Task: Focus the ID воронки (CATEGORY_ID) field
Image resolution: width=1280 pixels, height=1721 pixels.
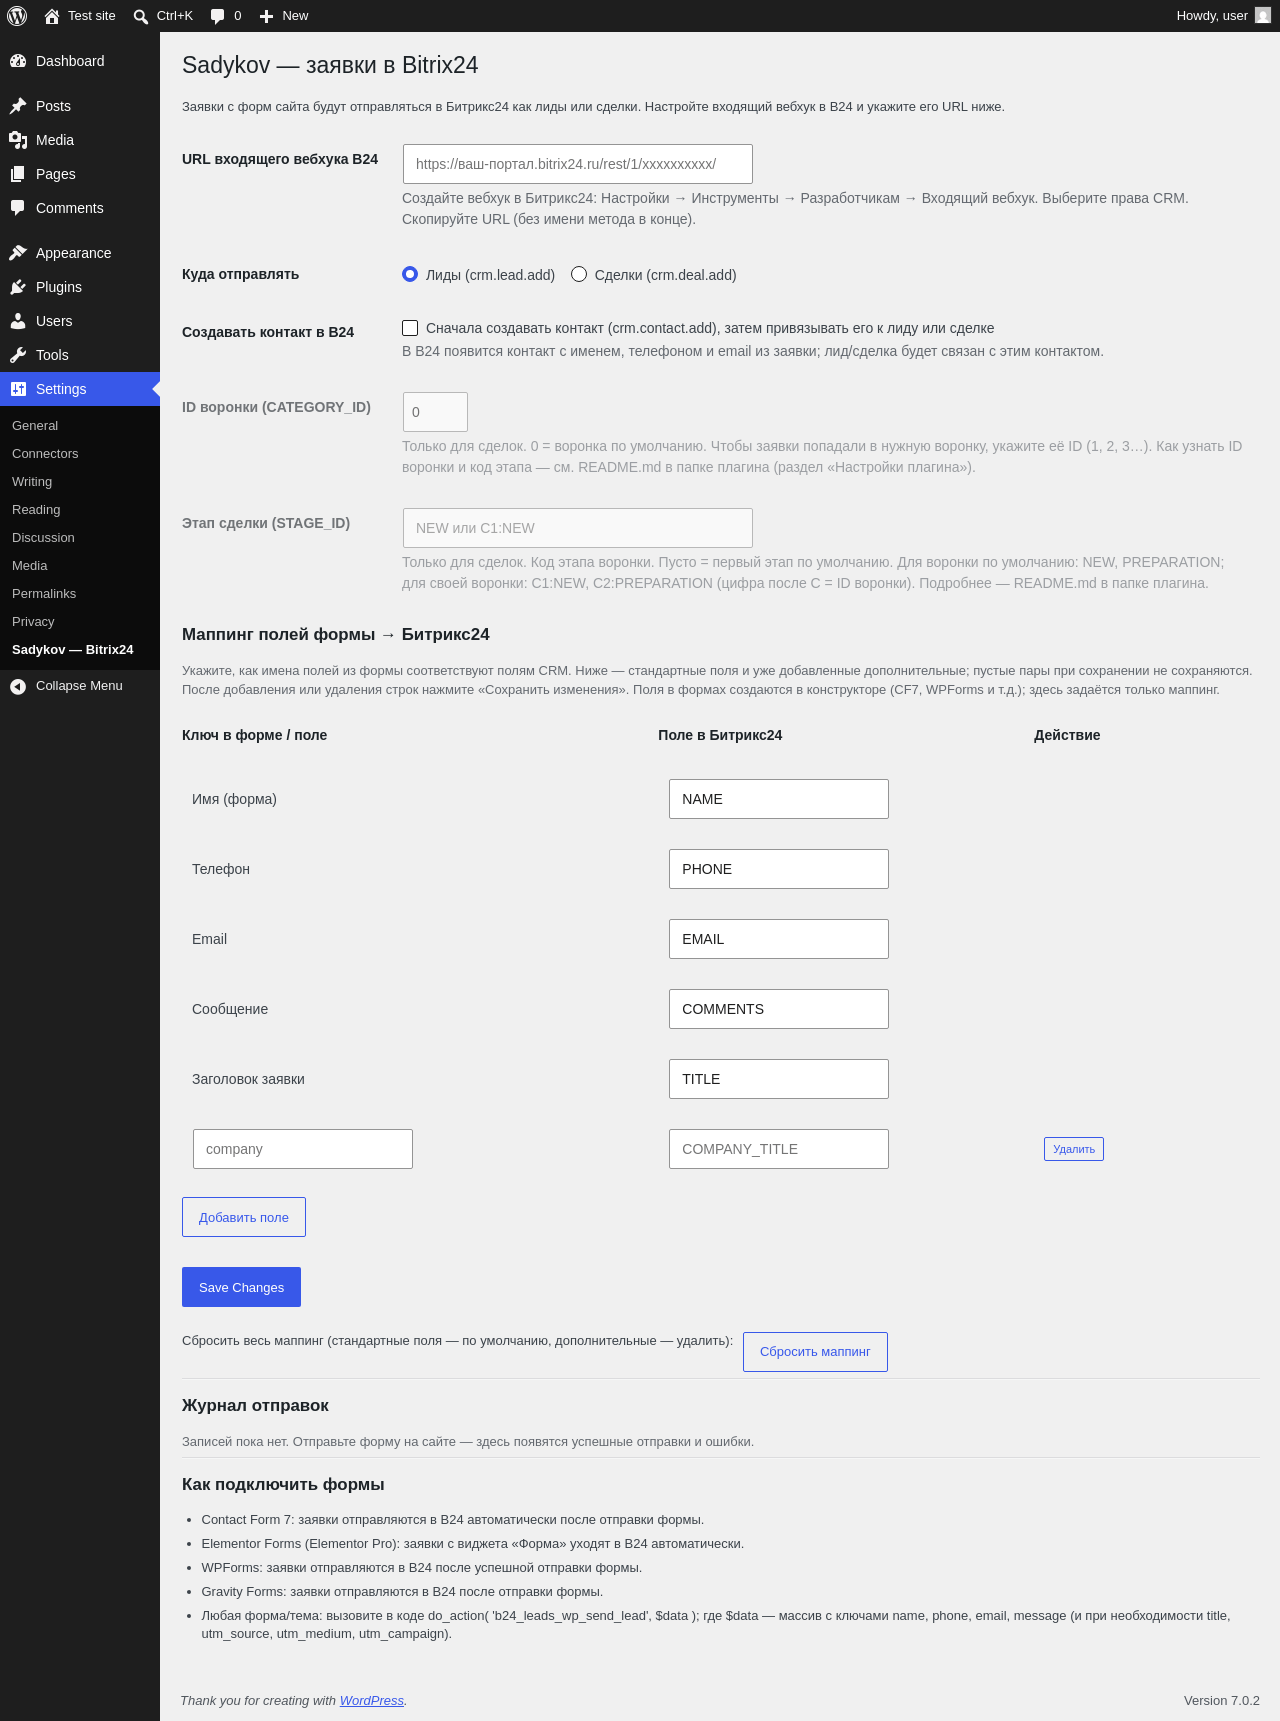Action: [x=435, y=412]
